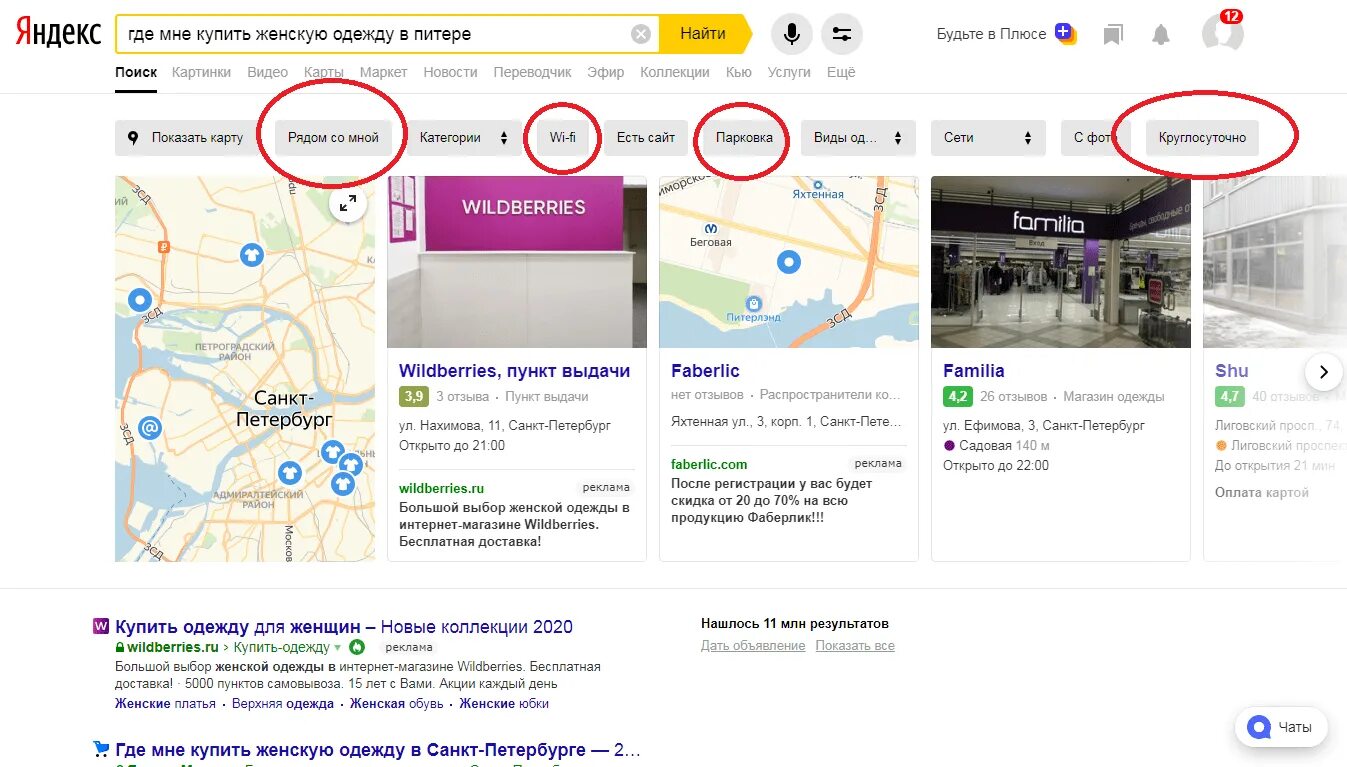Select the Питерлэнд shopping marker on Faberlic map

(755, 303)
